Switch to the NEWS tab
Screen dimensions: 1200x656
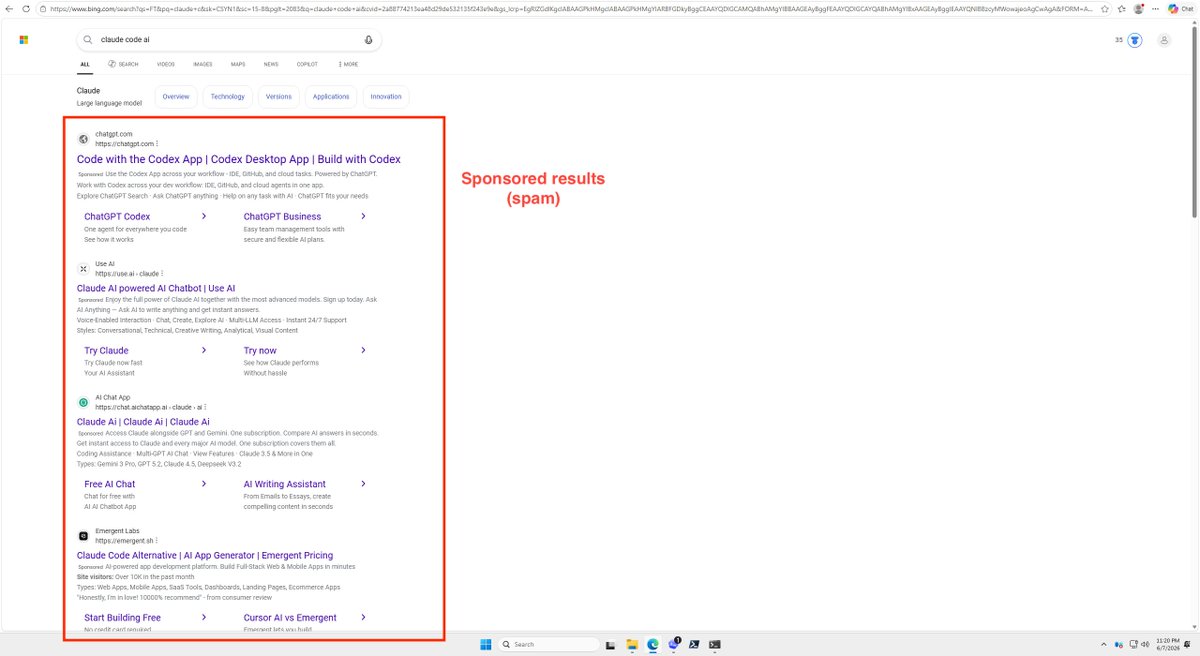[271, 64]
